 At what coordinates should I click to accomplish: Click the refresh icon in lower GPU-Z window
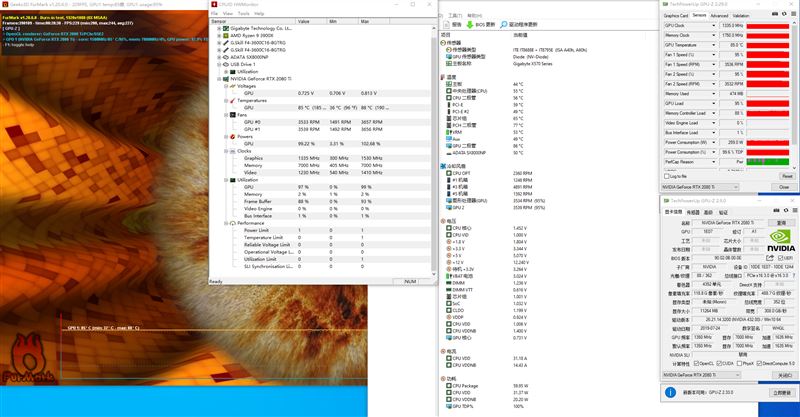click(x=786, y=210)
